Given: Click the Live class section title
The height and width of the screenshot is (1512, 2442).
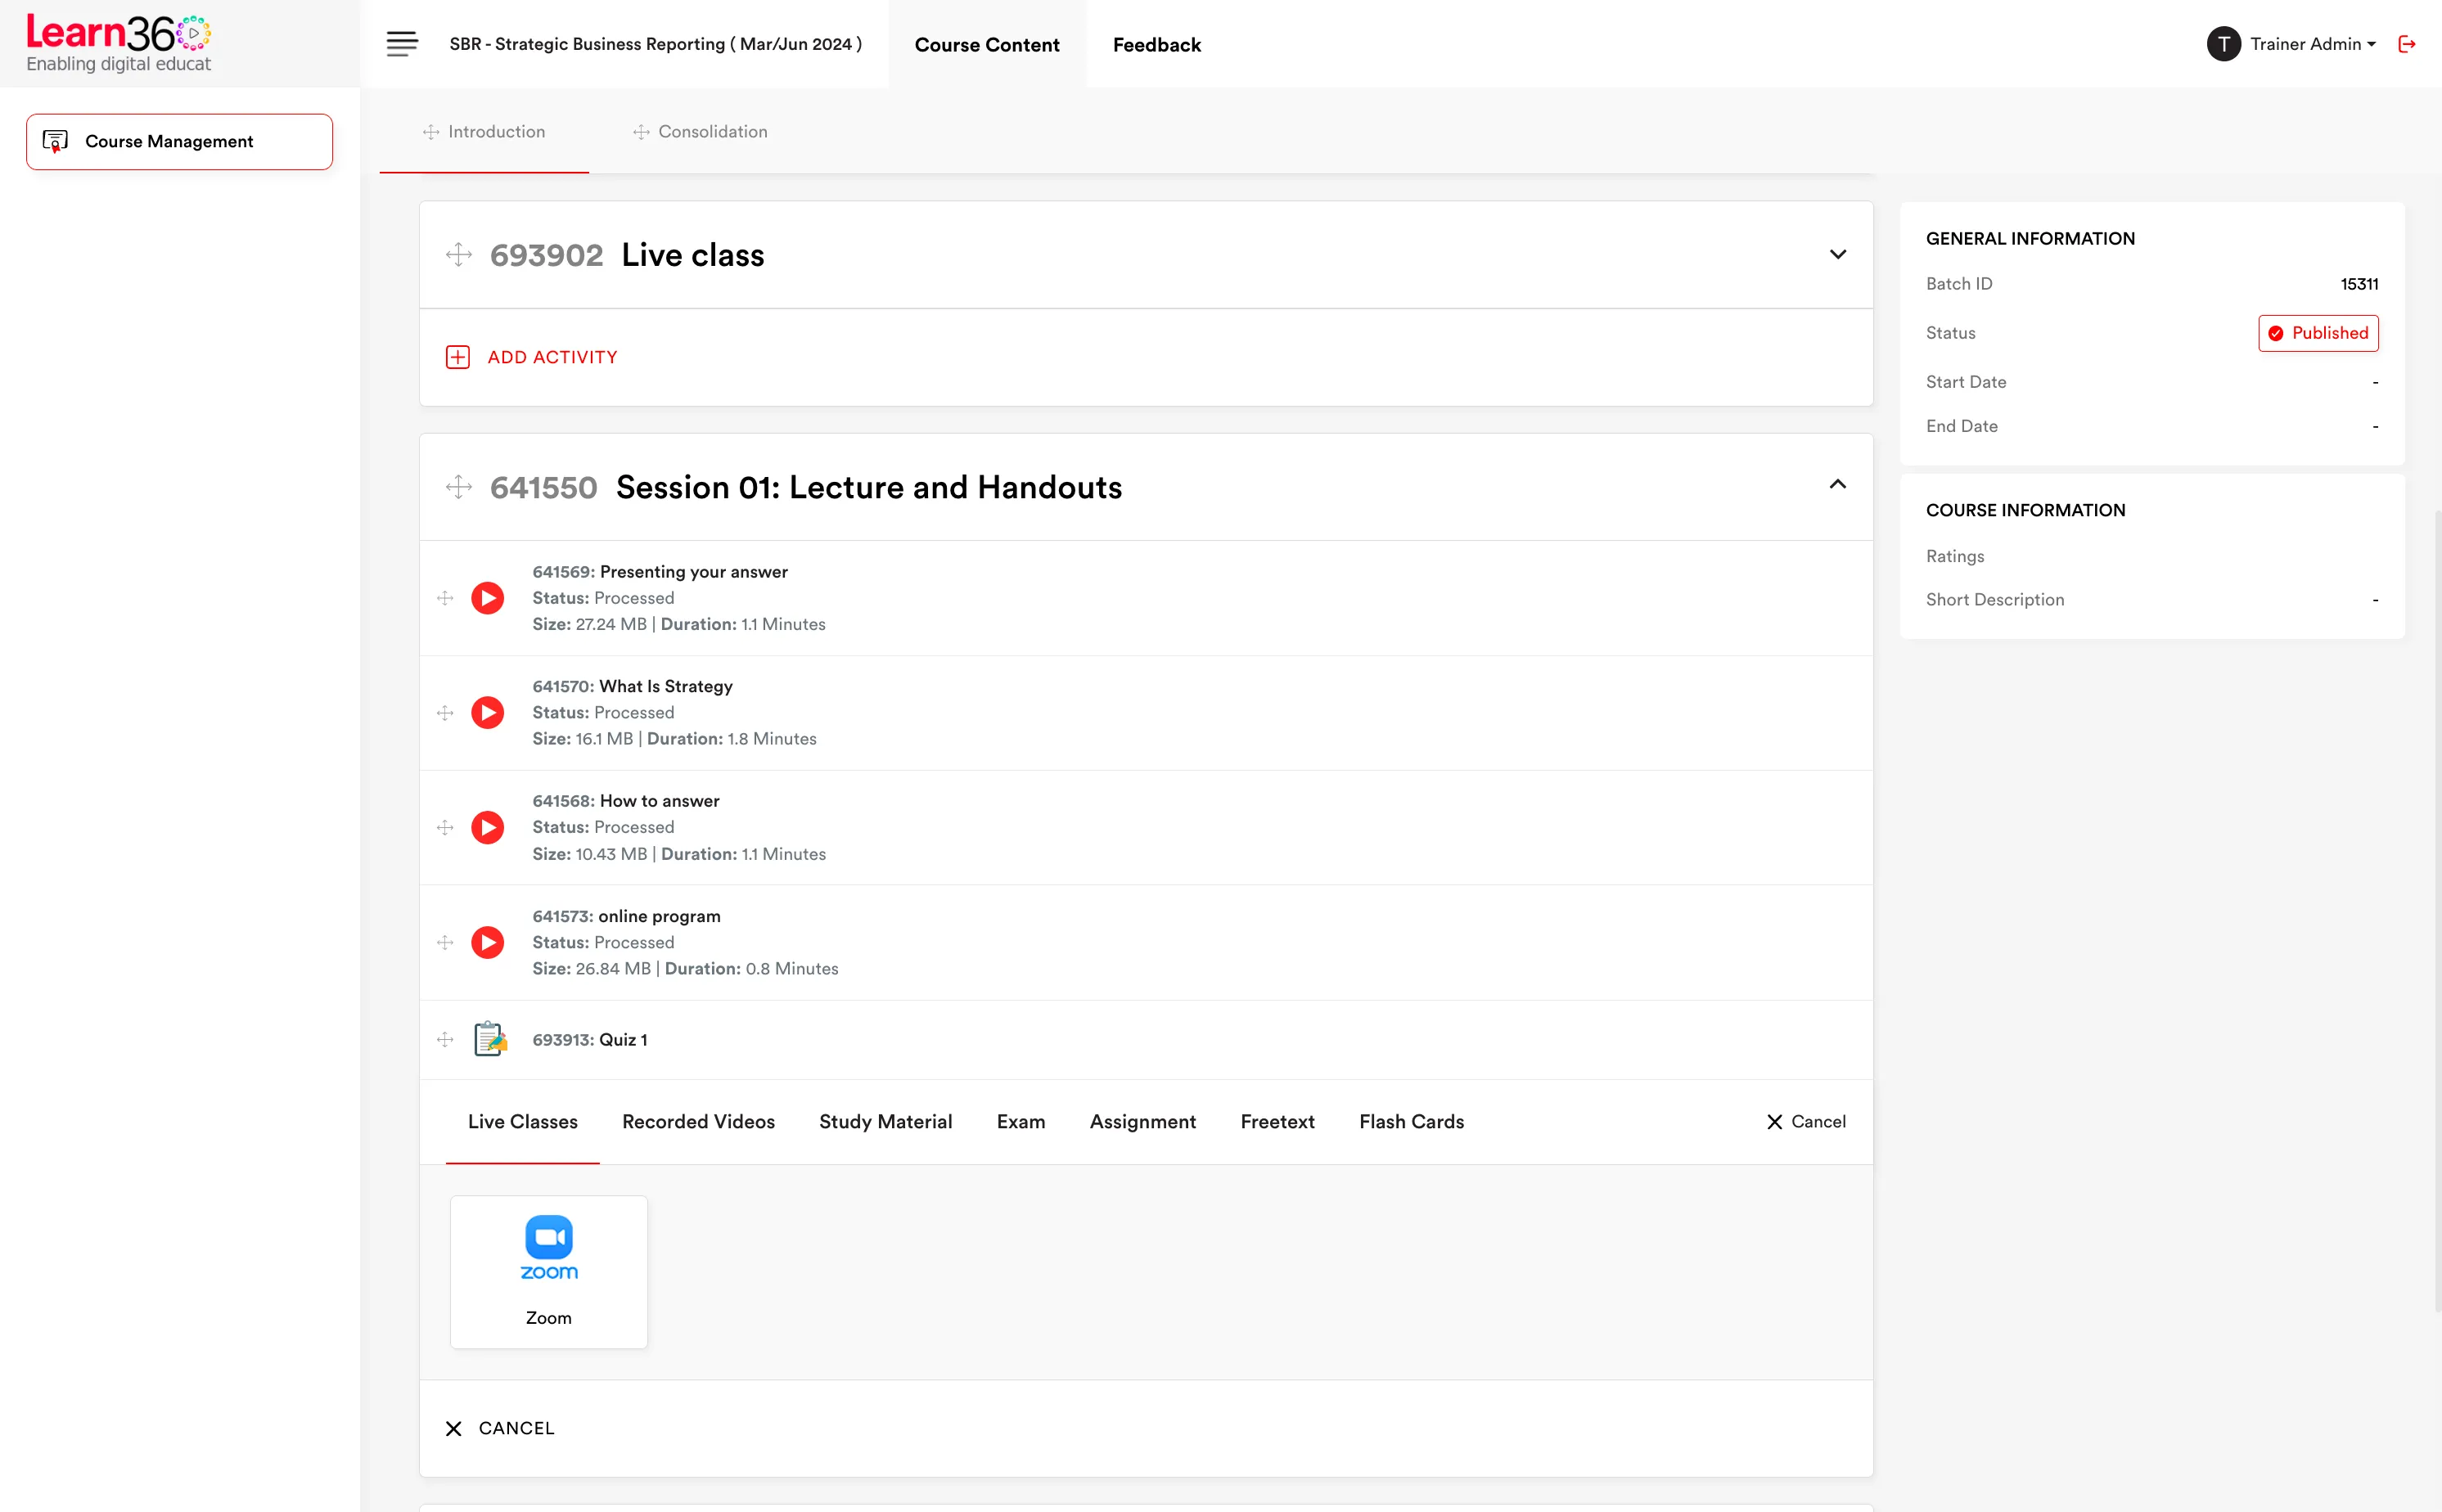Looking at the screenshot, I should (693, 255).
